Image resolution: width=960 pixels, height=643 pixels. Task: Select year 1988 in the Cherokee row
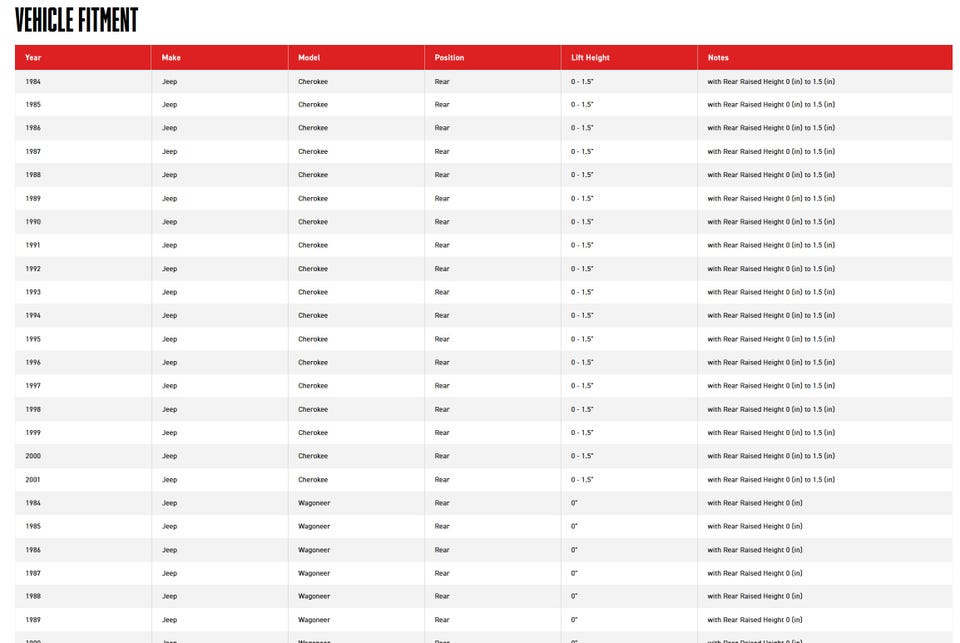coord(33,175)
